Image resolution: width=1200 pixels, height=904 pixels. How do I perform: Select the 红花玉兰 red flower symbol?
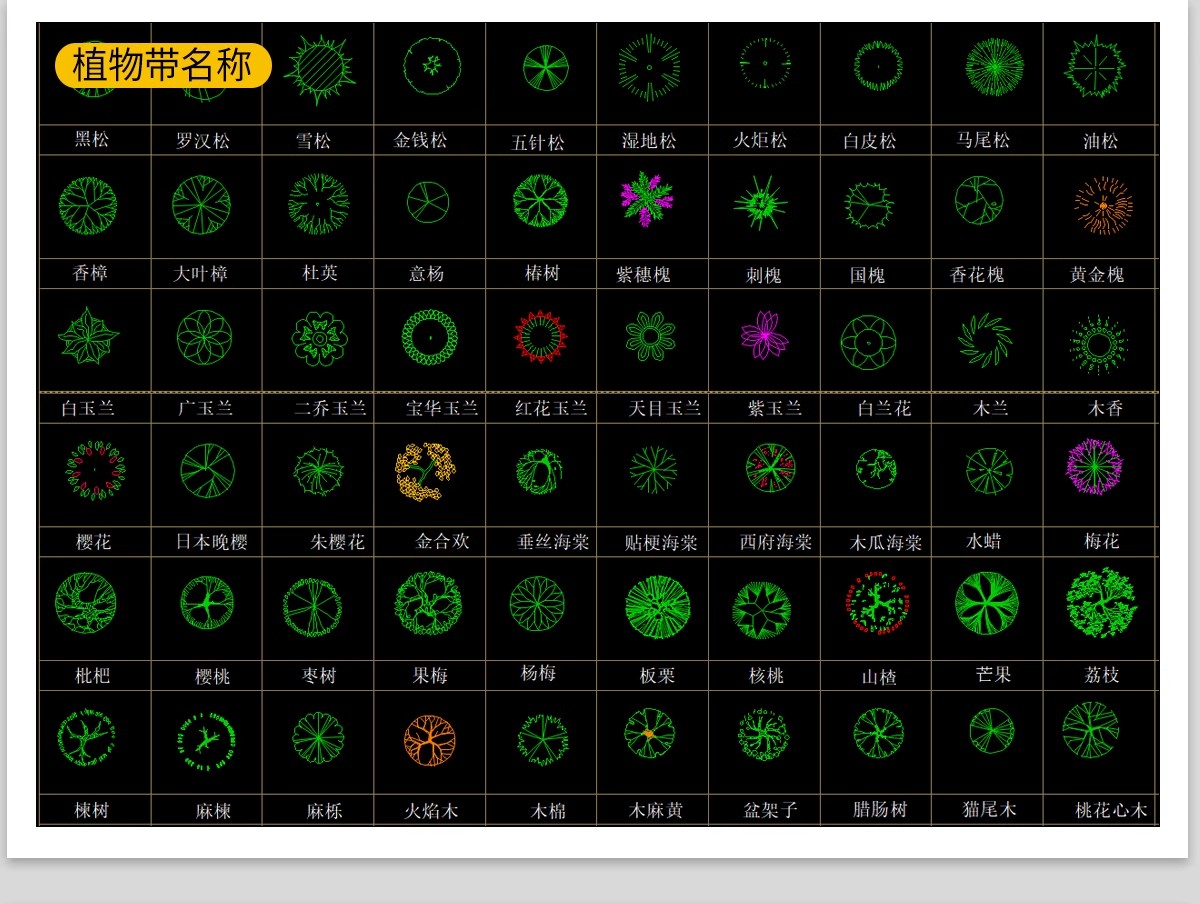[540, 336]
